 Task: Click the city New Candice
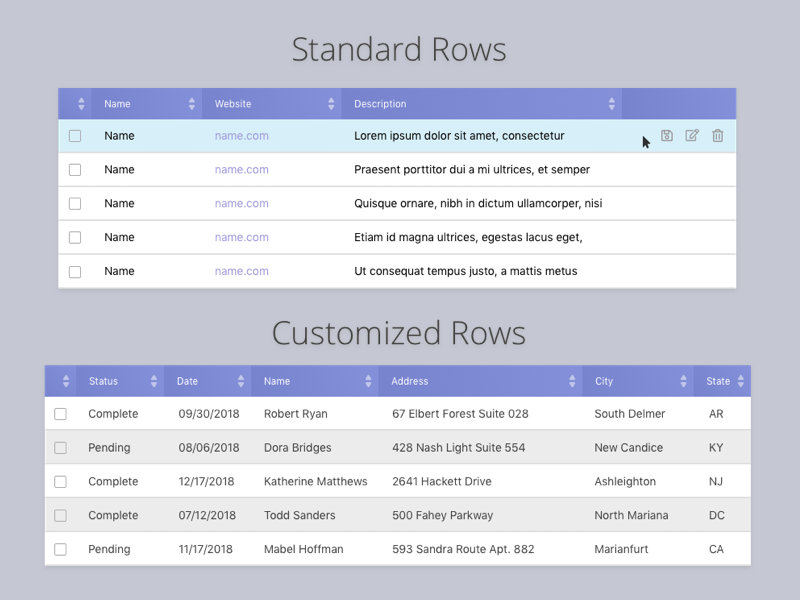[x=629, y=447]
